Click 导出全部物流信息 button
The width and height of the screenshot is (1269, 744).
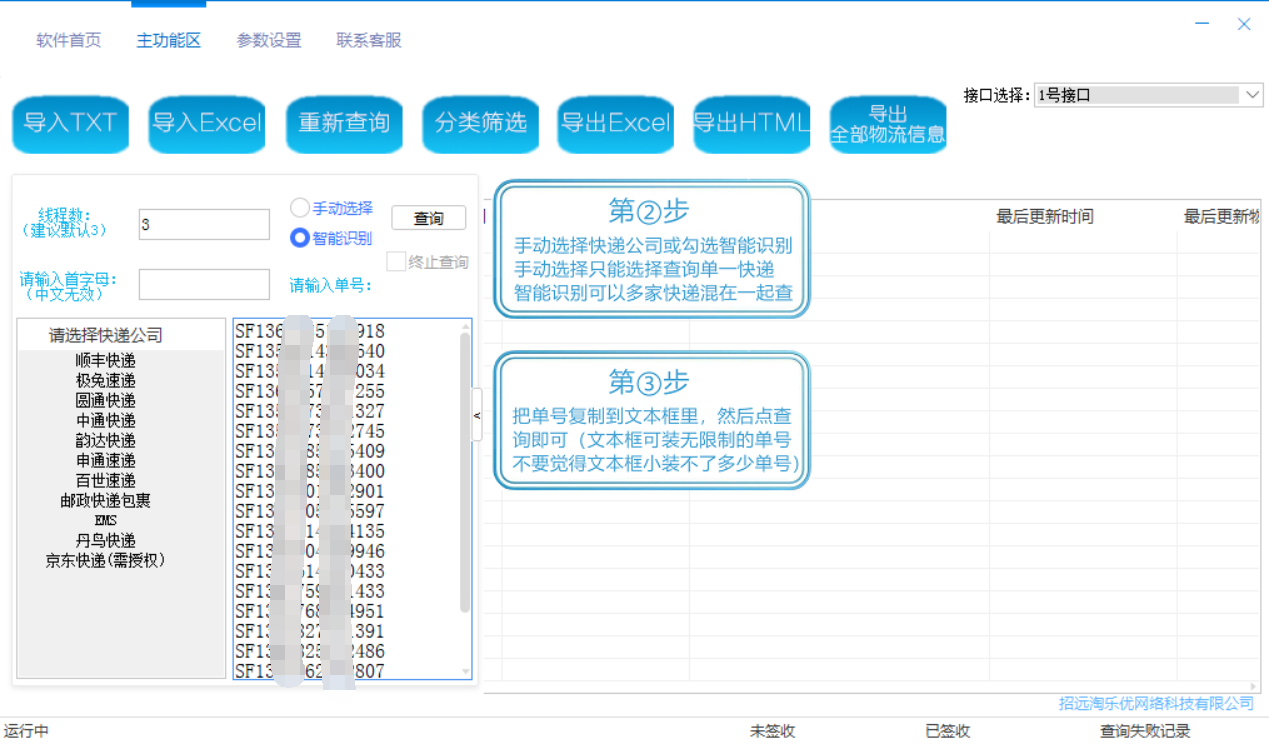888,124
